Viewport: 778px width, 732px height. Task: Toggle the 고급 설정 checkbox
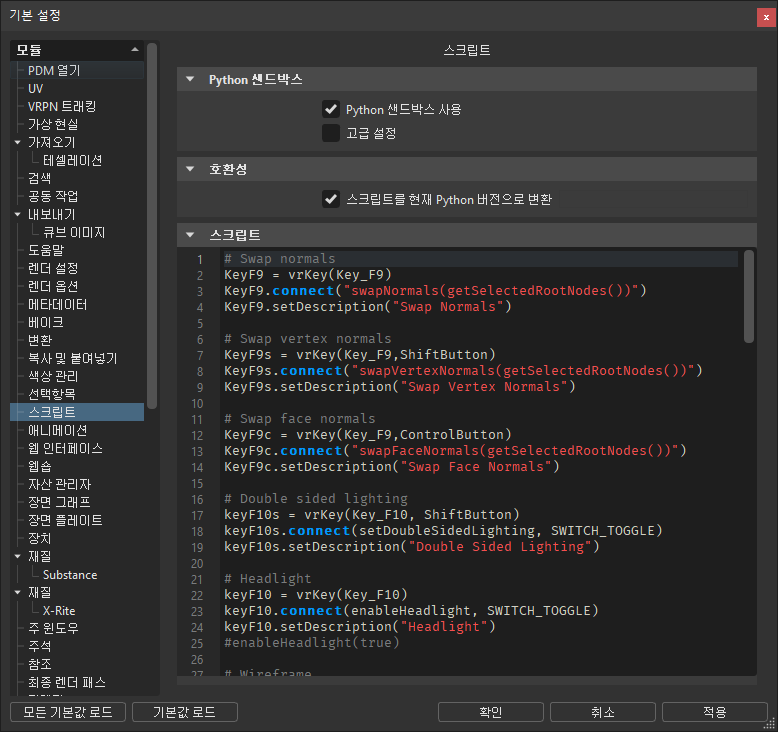(x=331, y=133)
